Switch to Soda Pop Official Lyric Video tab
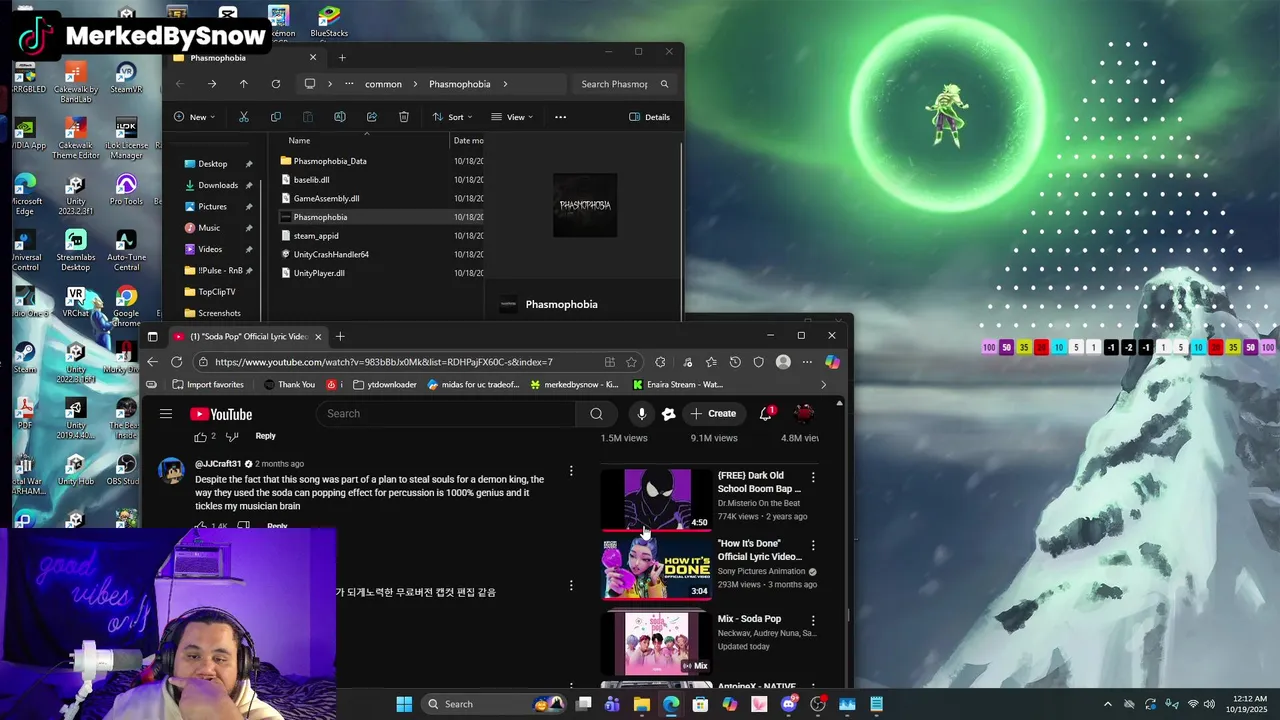Image resolution: width=1280 pixels, height=720 pixels. (249, 337)
